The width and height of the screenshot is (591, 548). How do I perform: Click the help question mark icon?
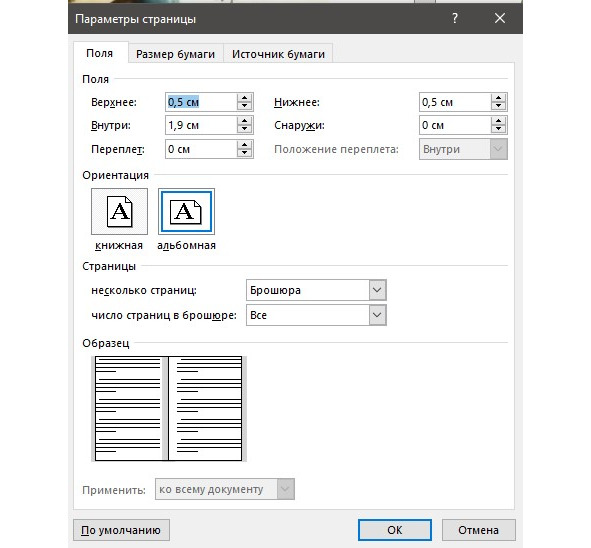click(455, 18)
